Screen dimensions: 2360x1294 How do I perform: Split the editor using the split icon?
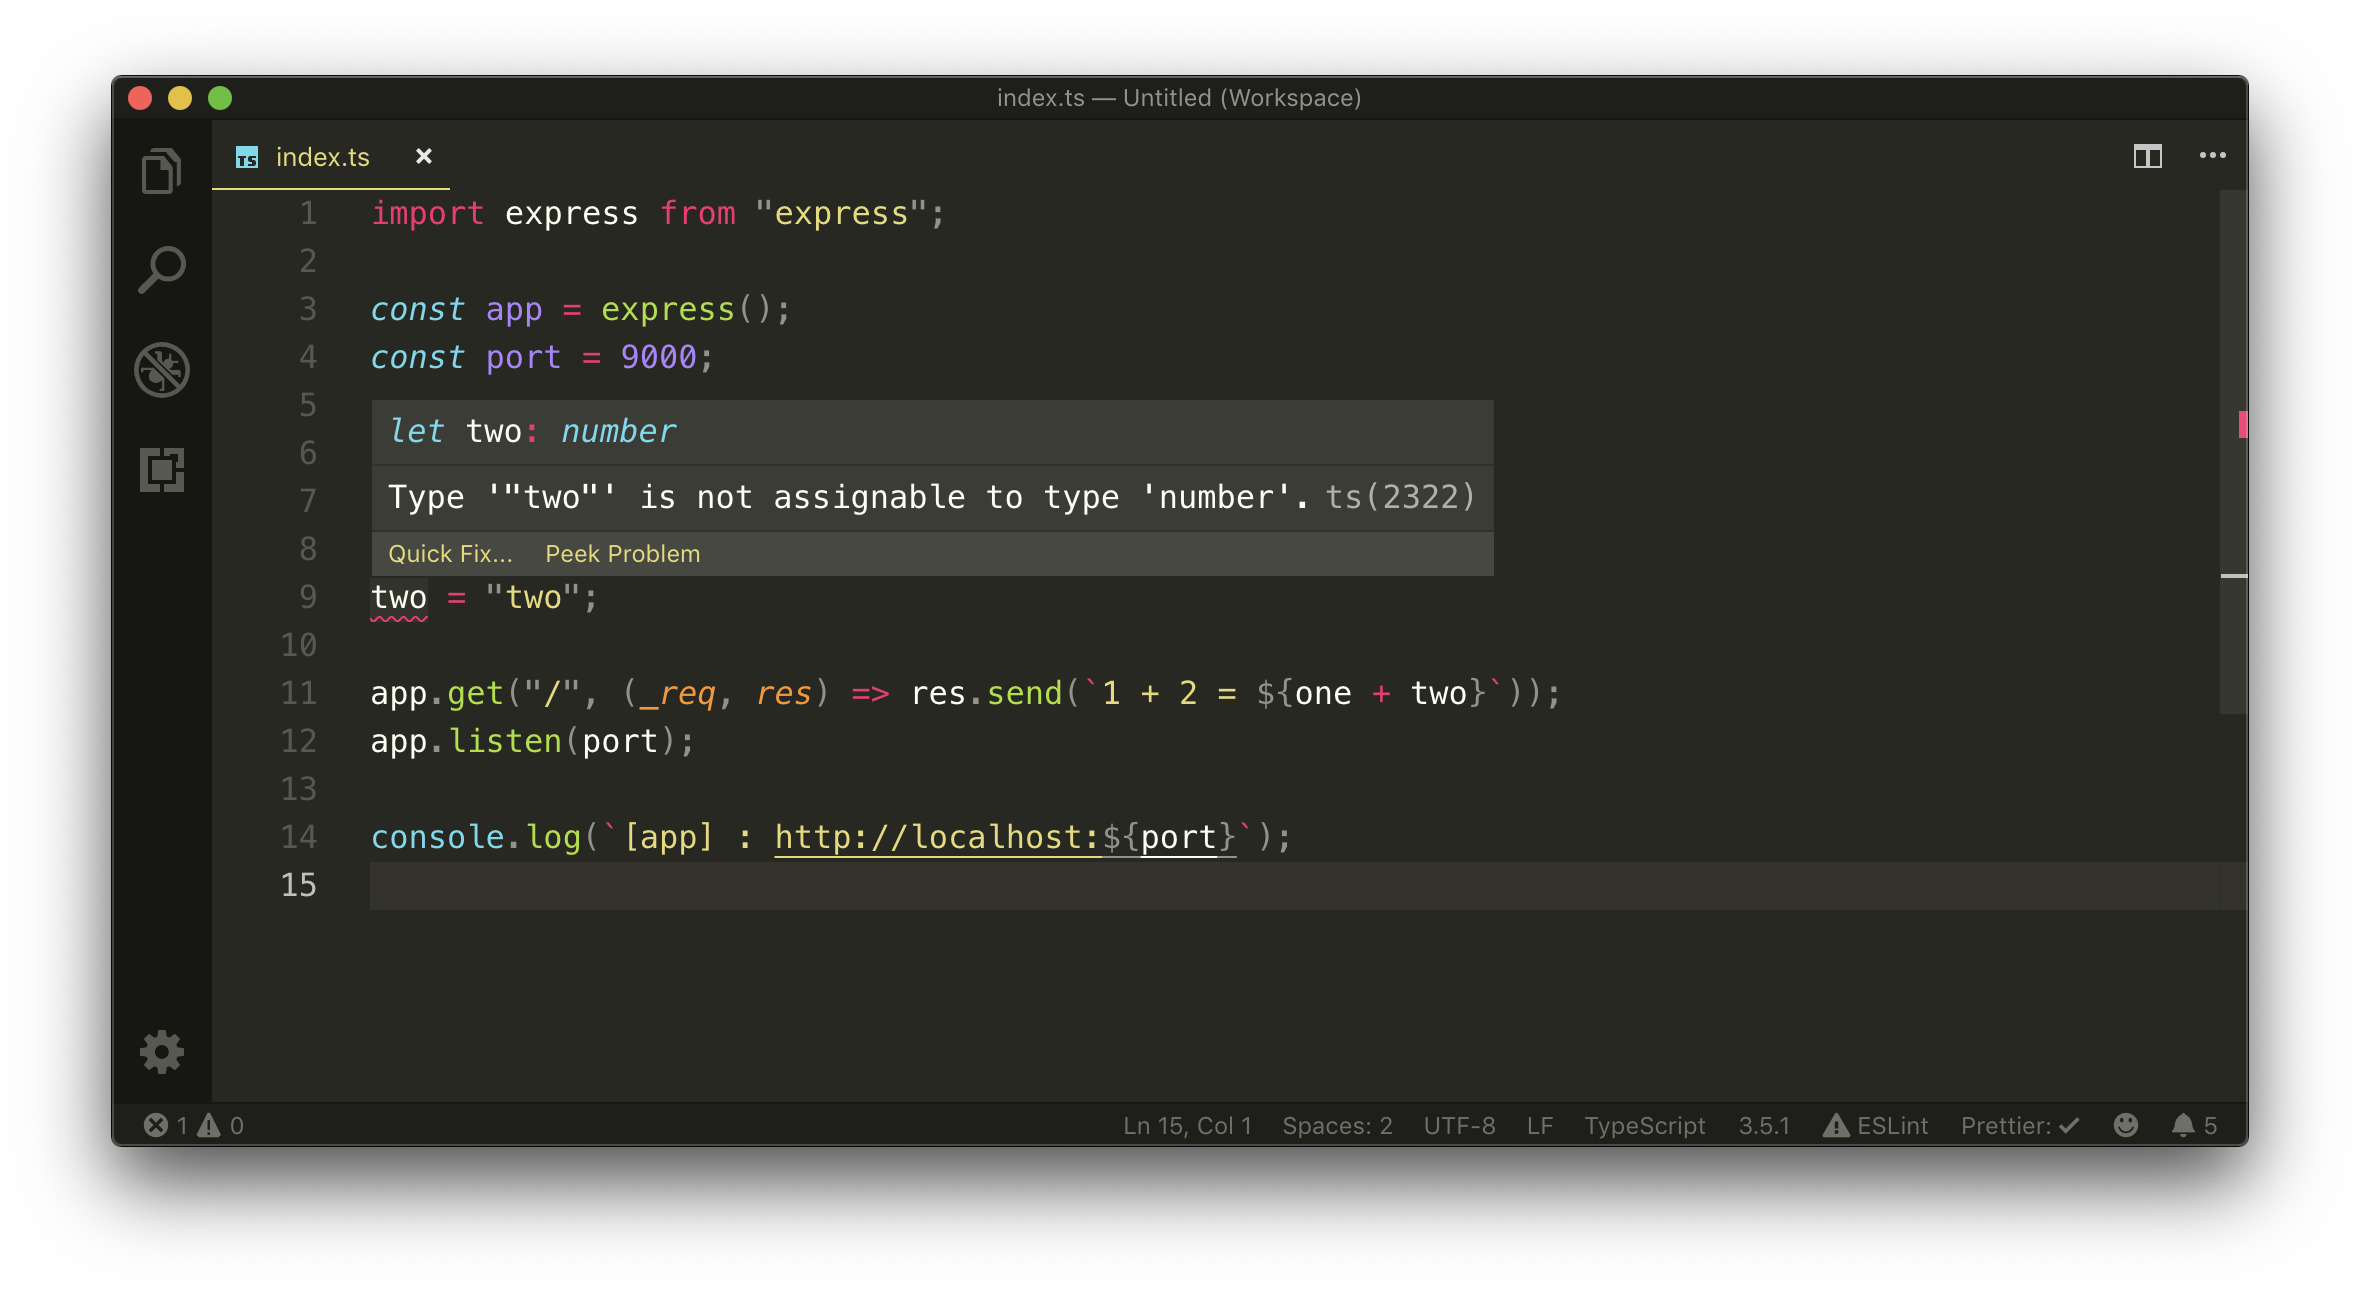[2147, 156]
